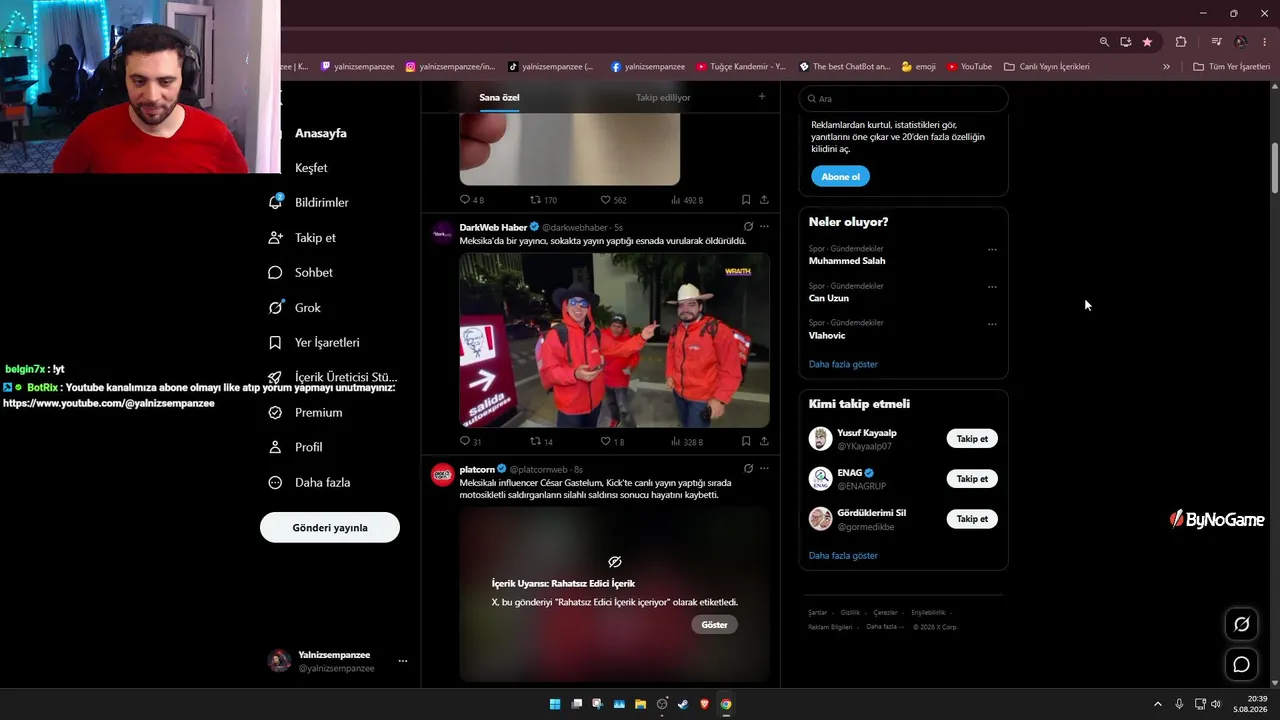The width and height of the screenshot is (1280, 720).
Task: Click Daha fazla göster under trends
Action: click(x=843, y=364)
